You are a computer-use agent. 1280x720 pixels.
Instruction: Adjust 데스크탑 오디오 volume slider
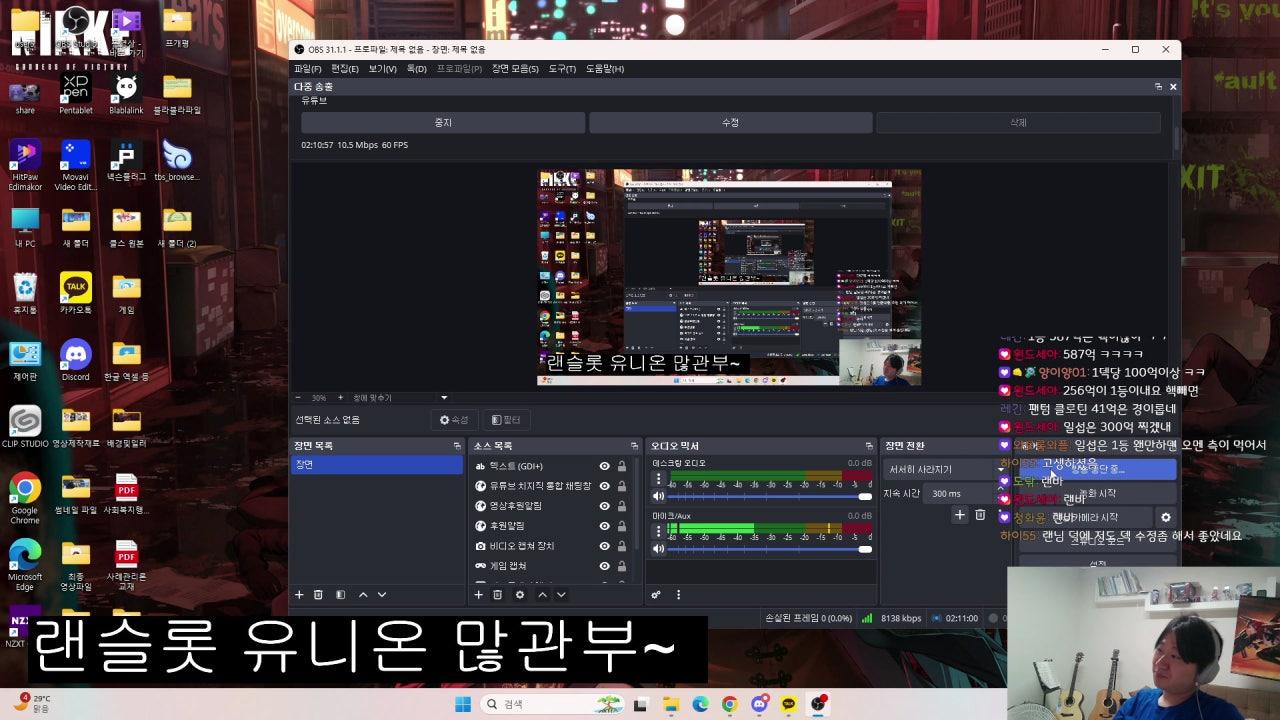[768, 496]
